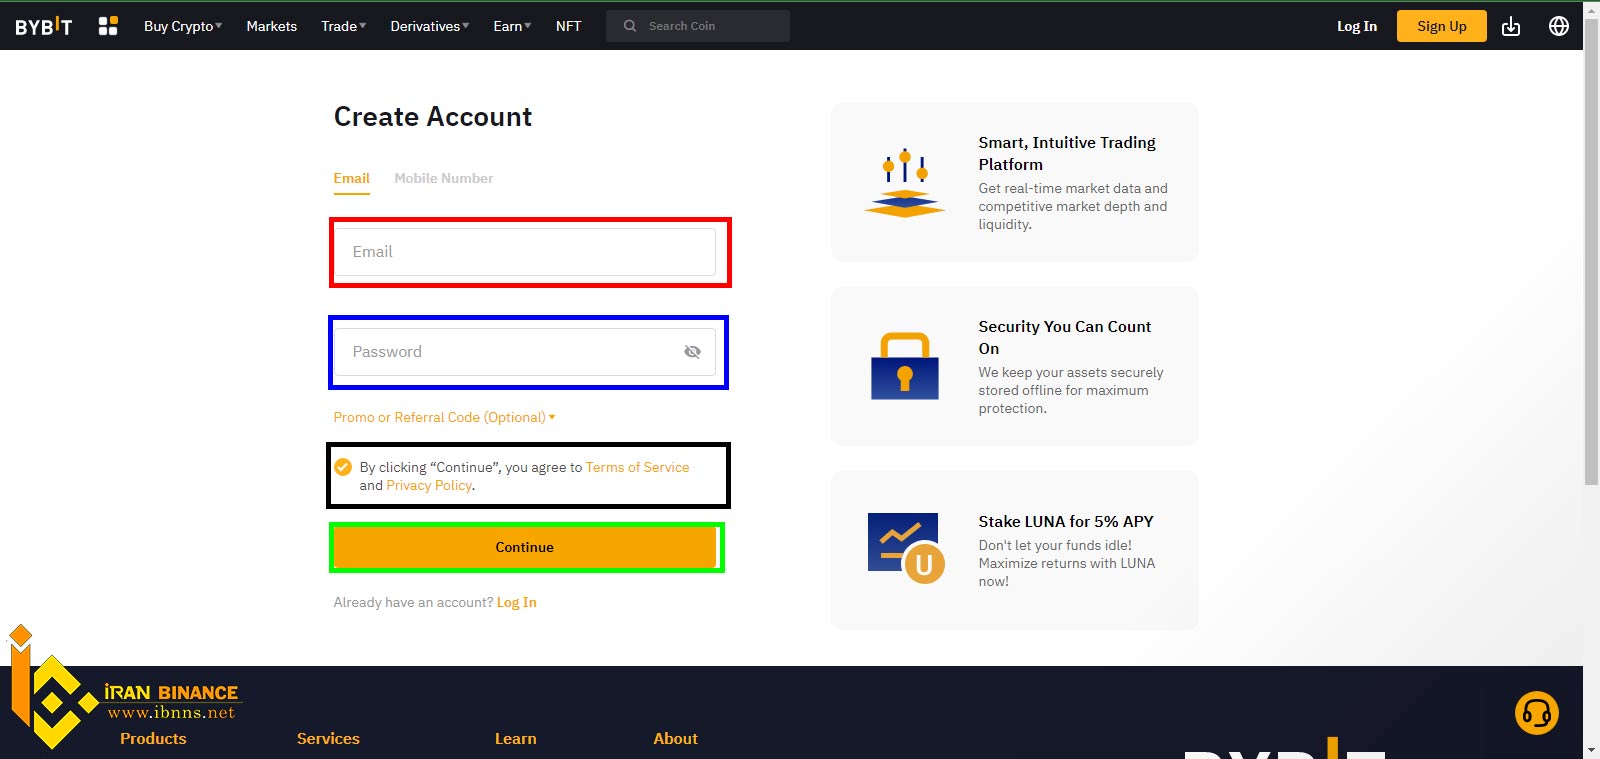Focus the Password input field

pyautogui.click(x=525, y=352)
